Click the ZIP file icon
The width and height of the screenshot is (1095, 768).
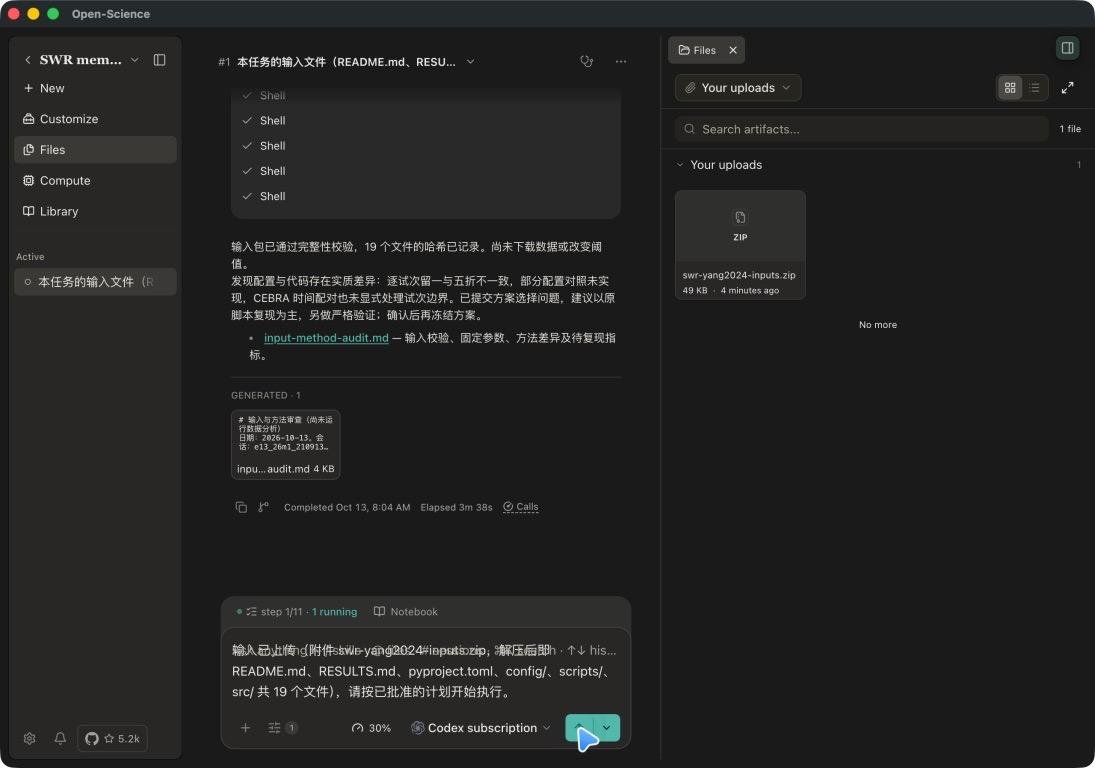[x=740, y=218]
